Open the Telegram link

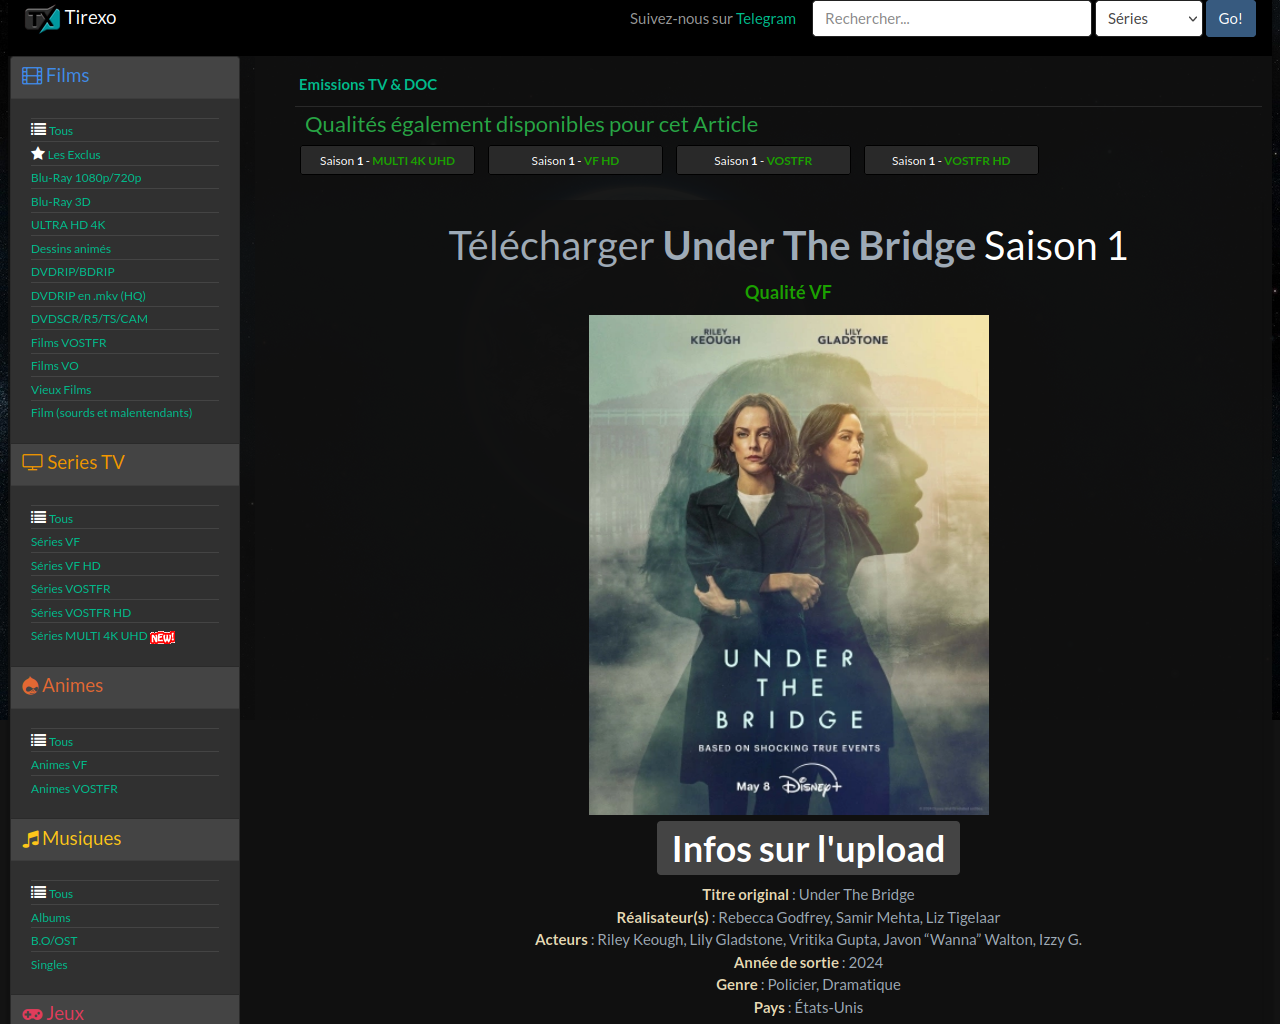point(766,19)
